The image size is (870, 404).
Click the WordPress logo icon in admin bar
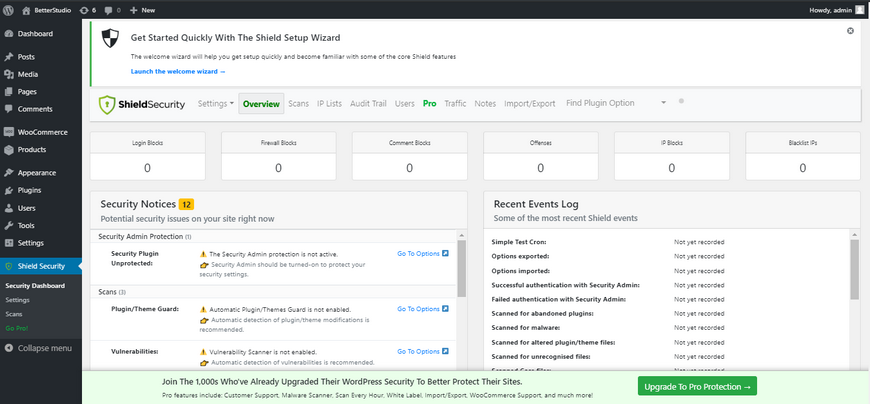(8, 9)
